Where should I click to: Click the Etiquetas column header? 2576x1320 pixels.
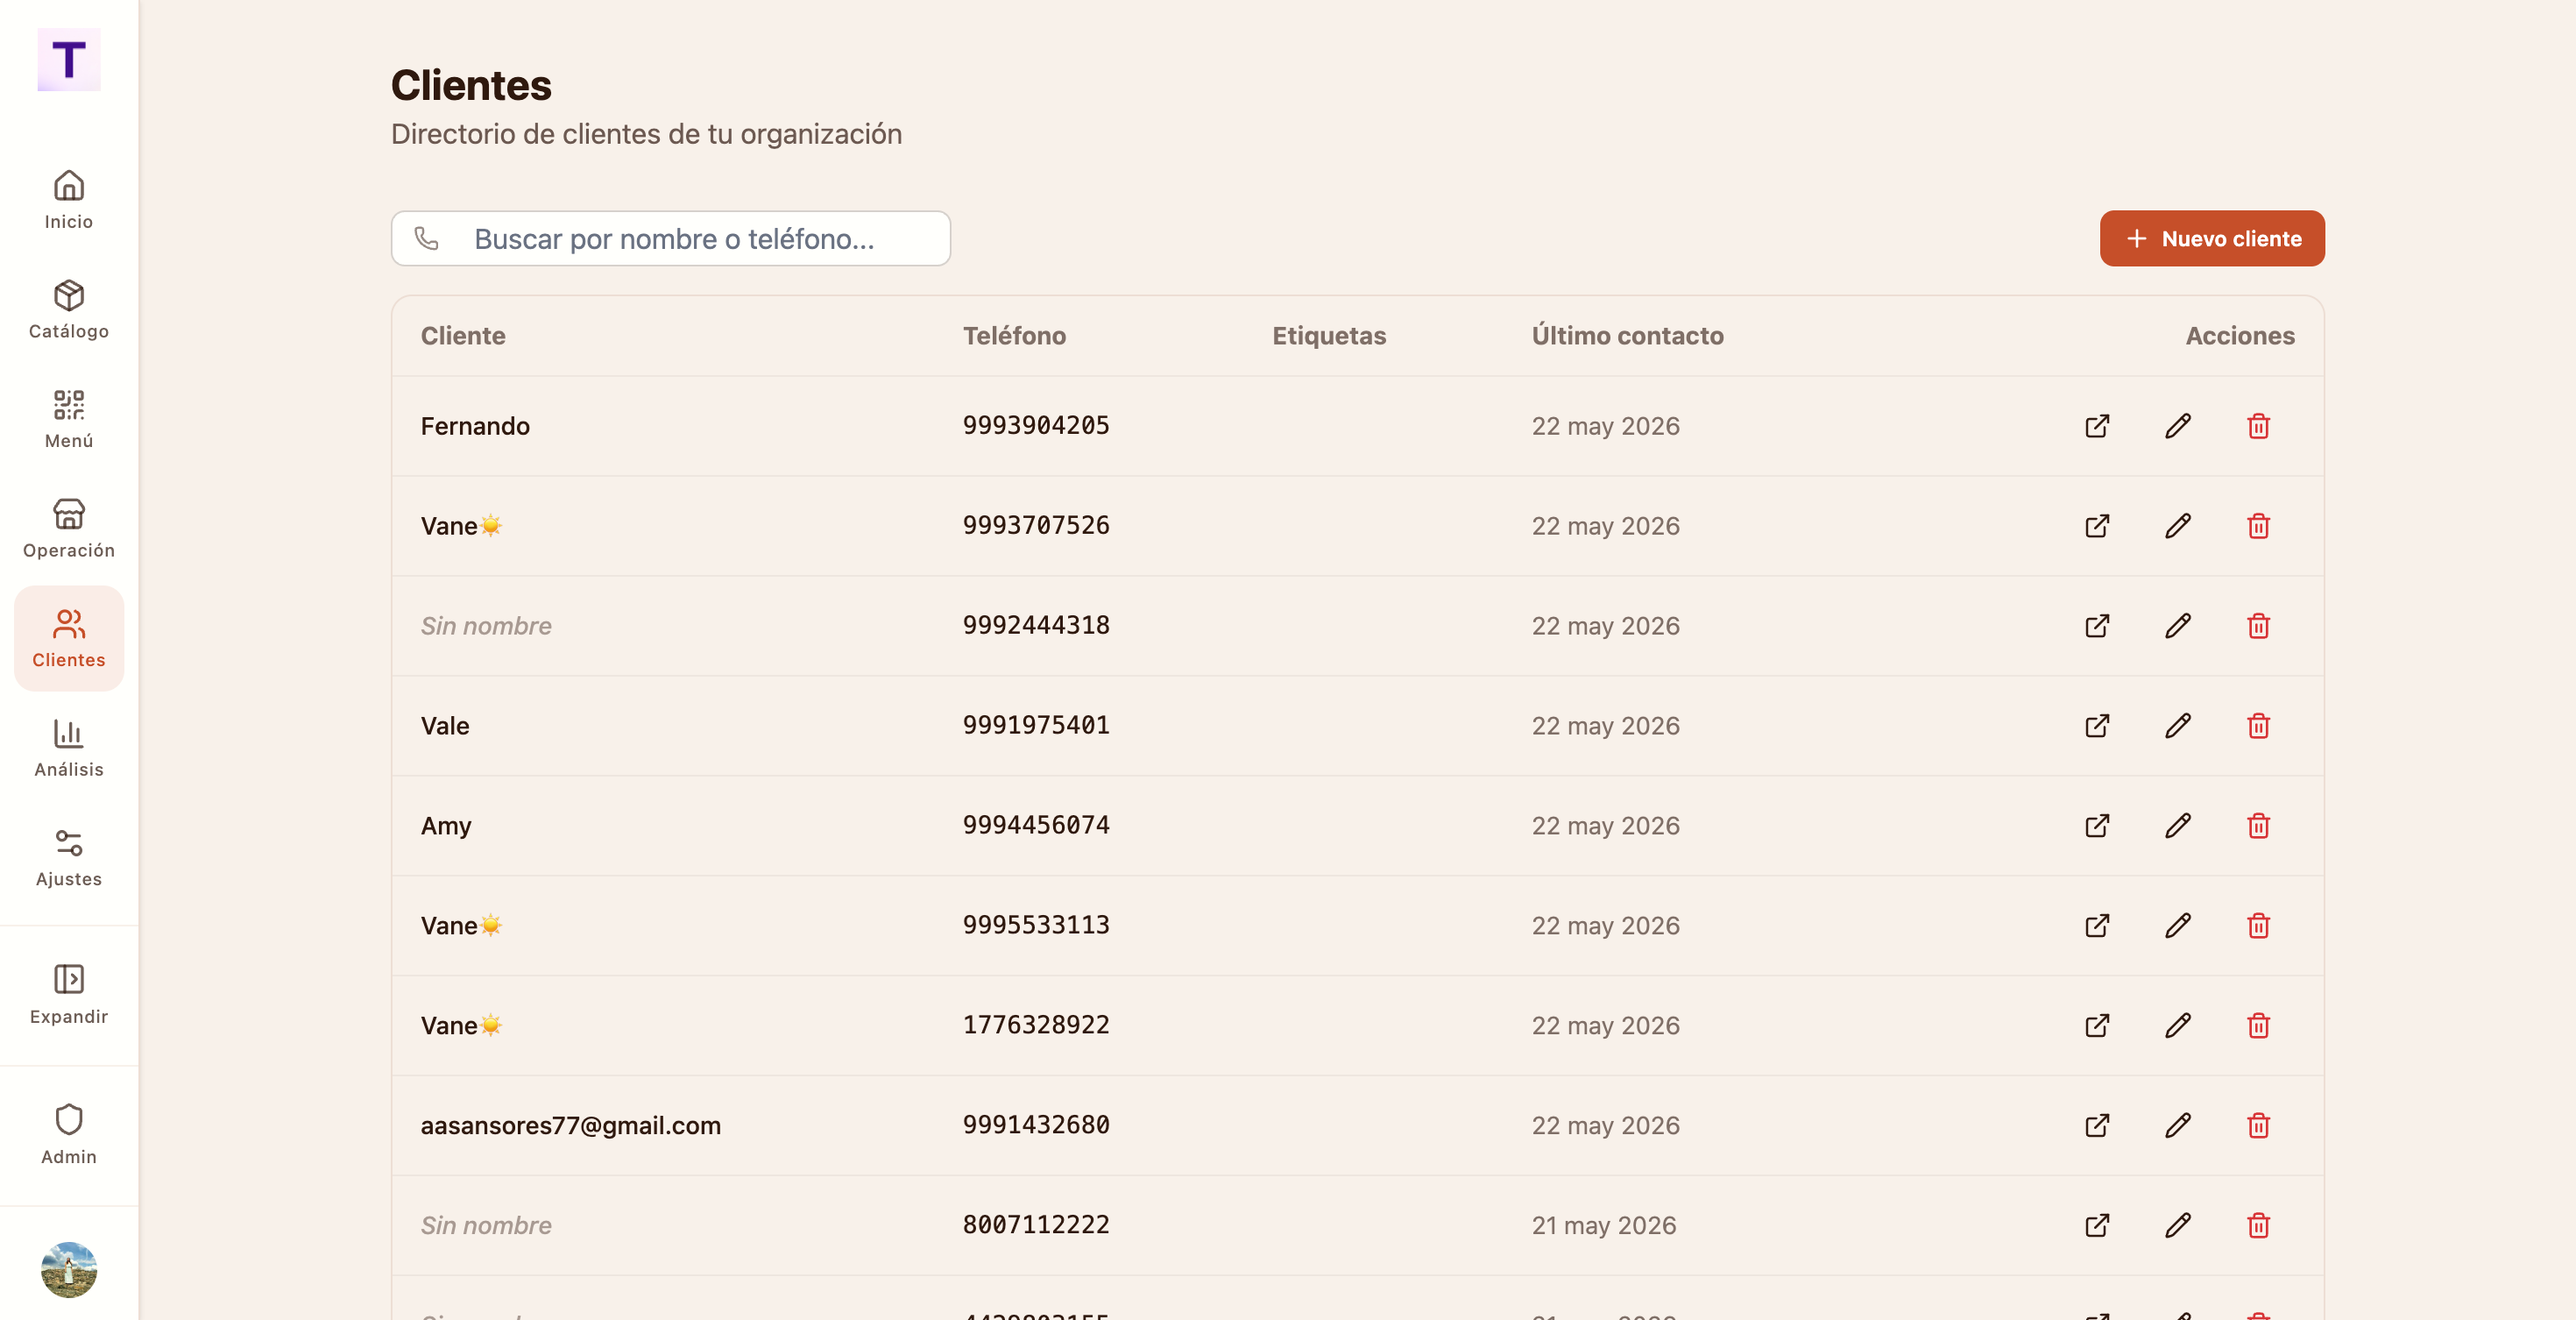click(x=1329, y=336)
